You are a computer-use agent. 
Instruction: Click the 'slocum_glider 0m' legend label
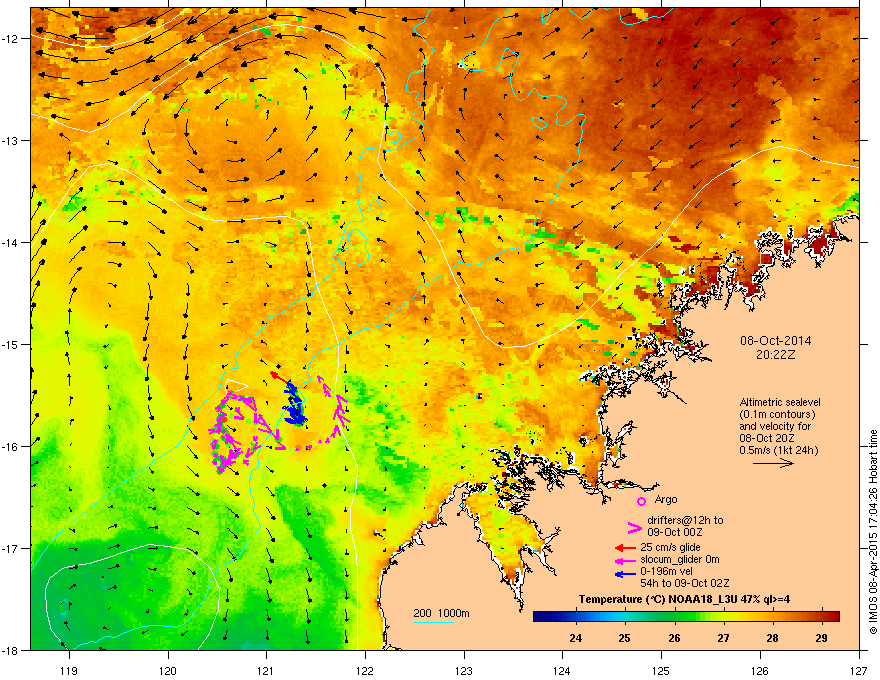[x=680, y=559]
